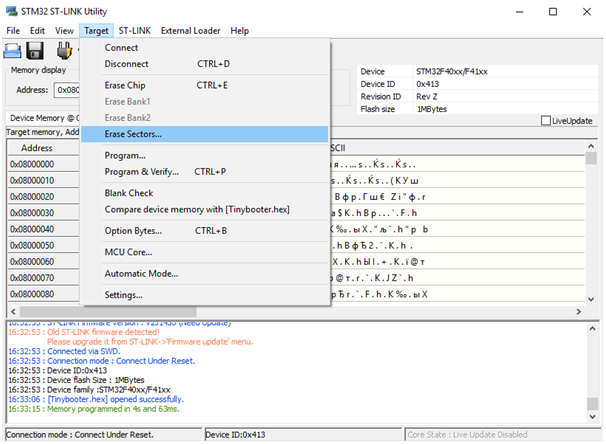The height and width of the screenshot is (444, 606).
Task: Select memory row 0x08000040
Action: [x=43, y=229]
